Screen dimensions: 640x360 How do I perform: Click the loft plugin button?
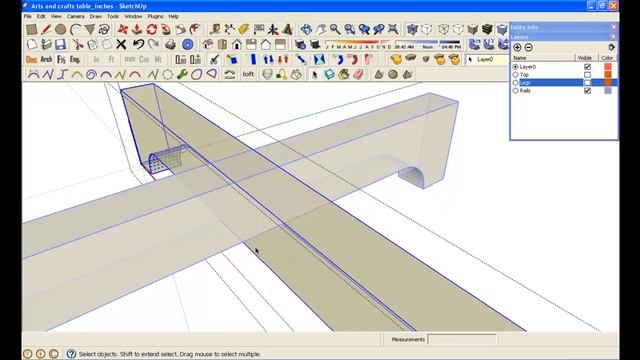pos(248,74)
